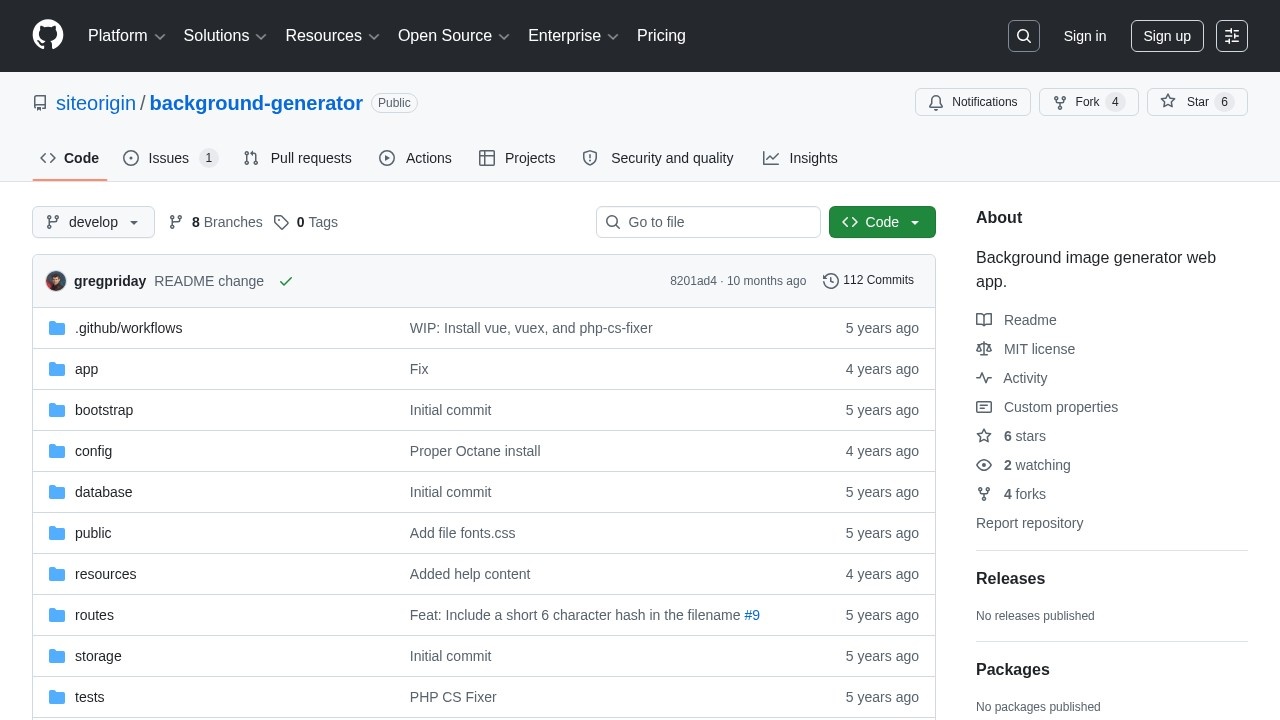
Task: Click the tests folder icon
Action: click(57, 697)
